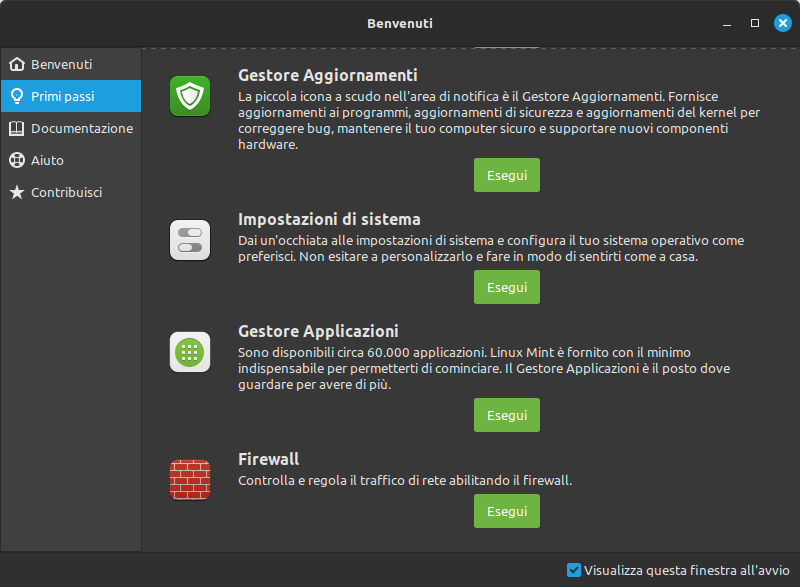Click the Gestore Applicazioni grid icon
The image size is (800, 587).
190,352
